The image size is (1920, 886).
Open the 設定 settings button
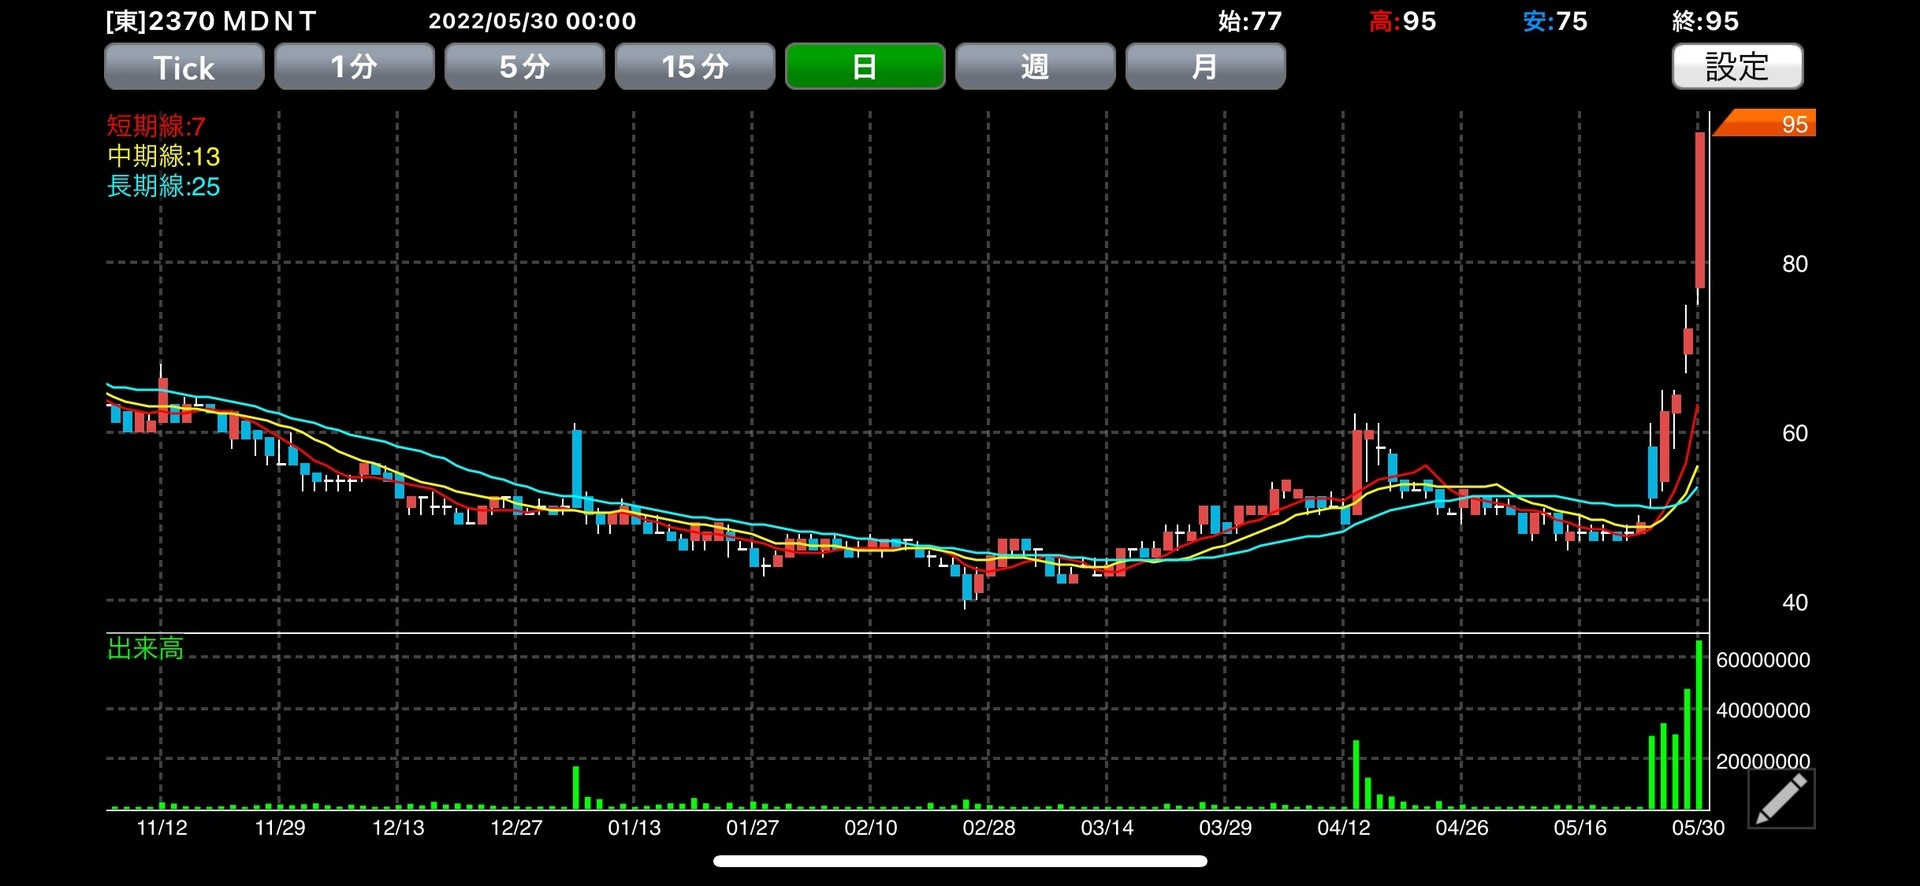coord(1738,67)
